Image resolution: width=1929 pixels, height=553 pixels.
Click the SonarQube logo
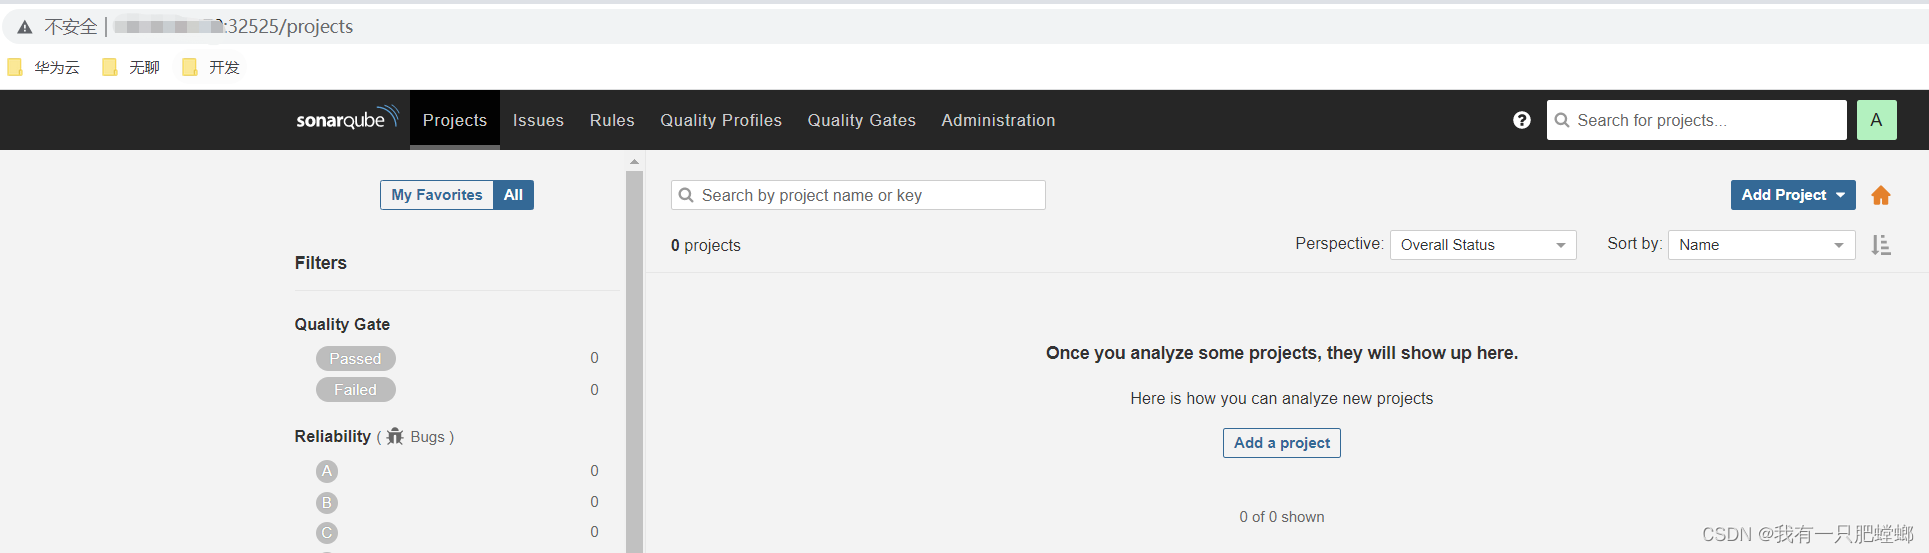coord(347,119)
